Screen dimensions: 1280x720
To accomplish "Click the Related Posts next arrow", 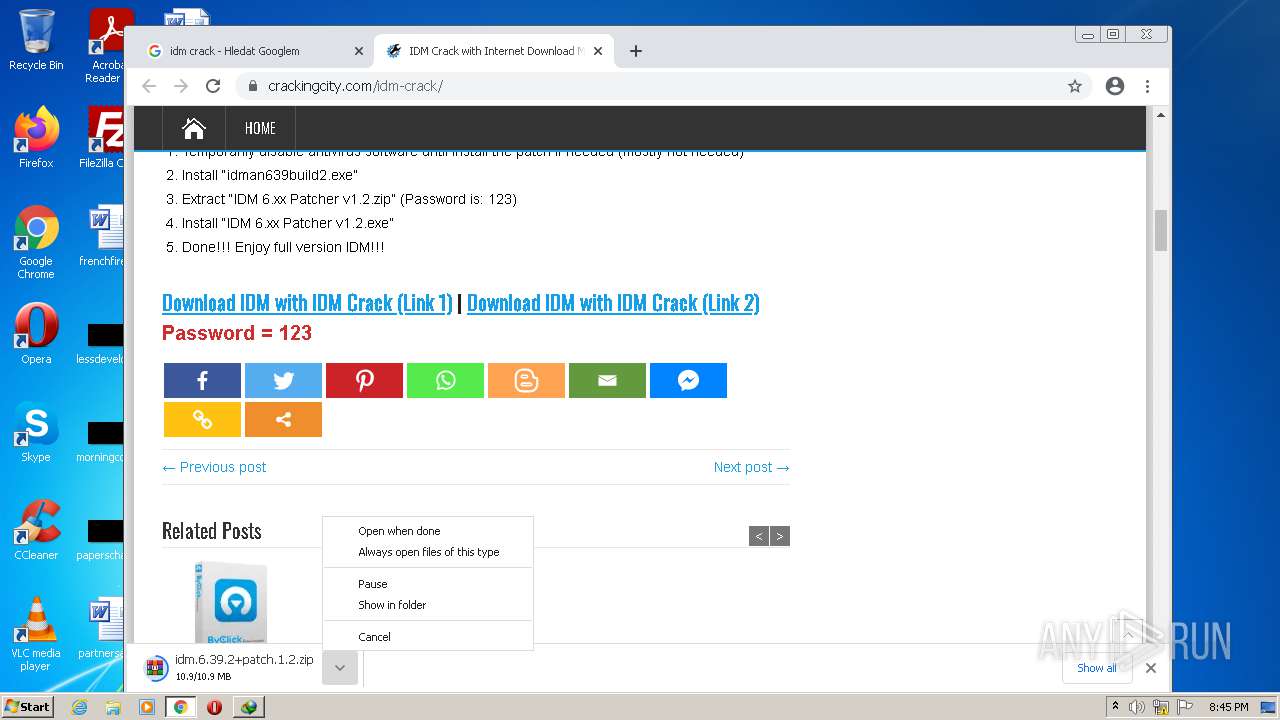I will click(x=780, y=536).
